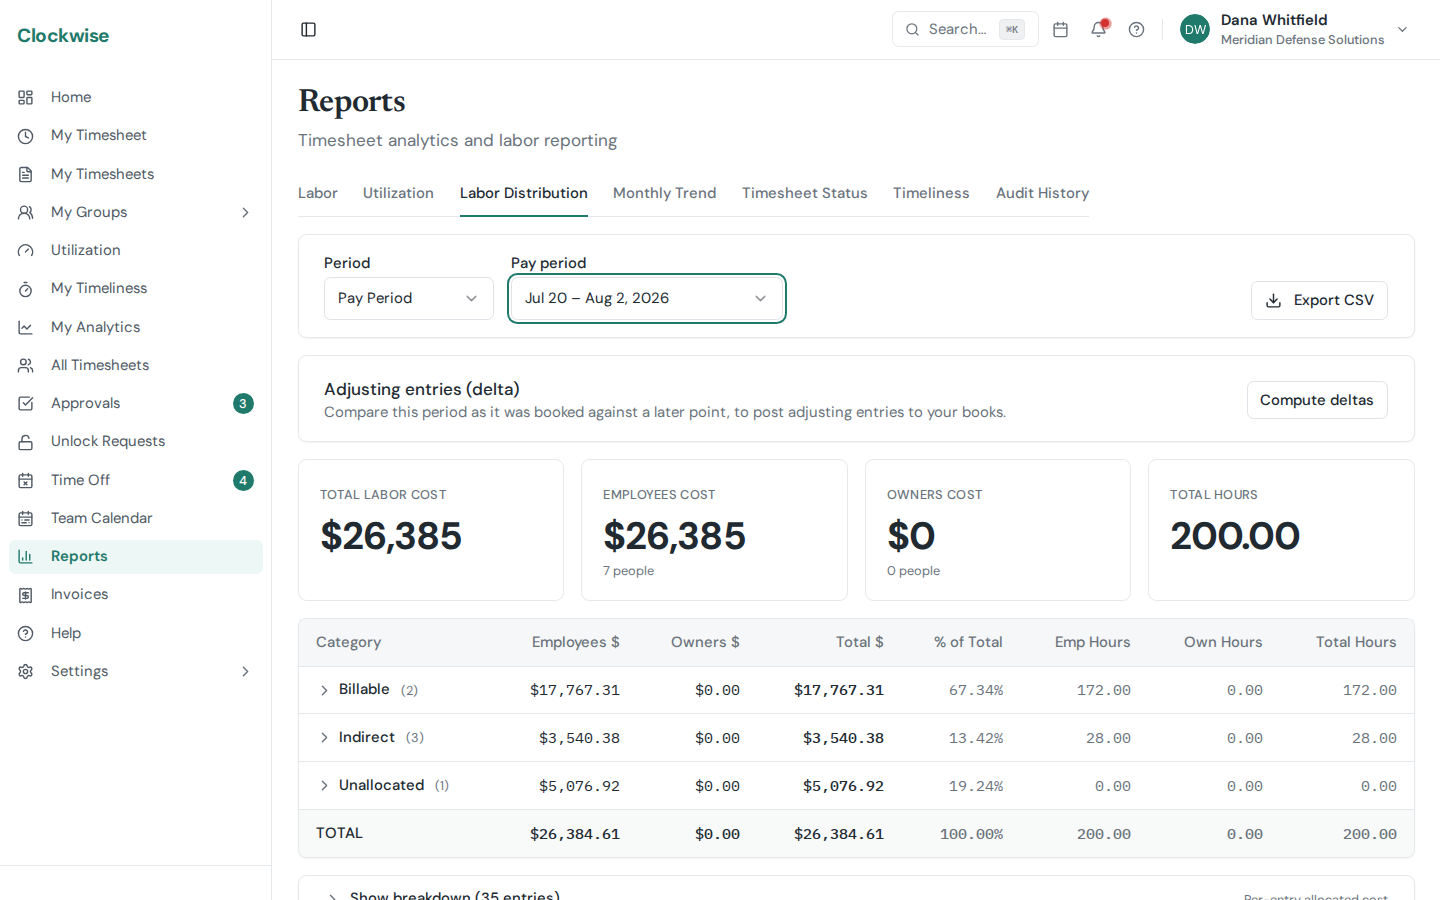The width and height of the screenshot is (1440, 900).
Task: Switch to the Utilization tab
Action: click(398, 193)
